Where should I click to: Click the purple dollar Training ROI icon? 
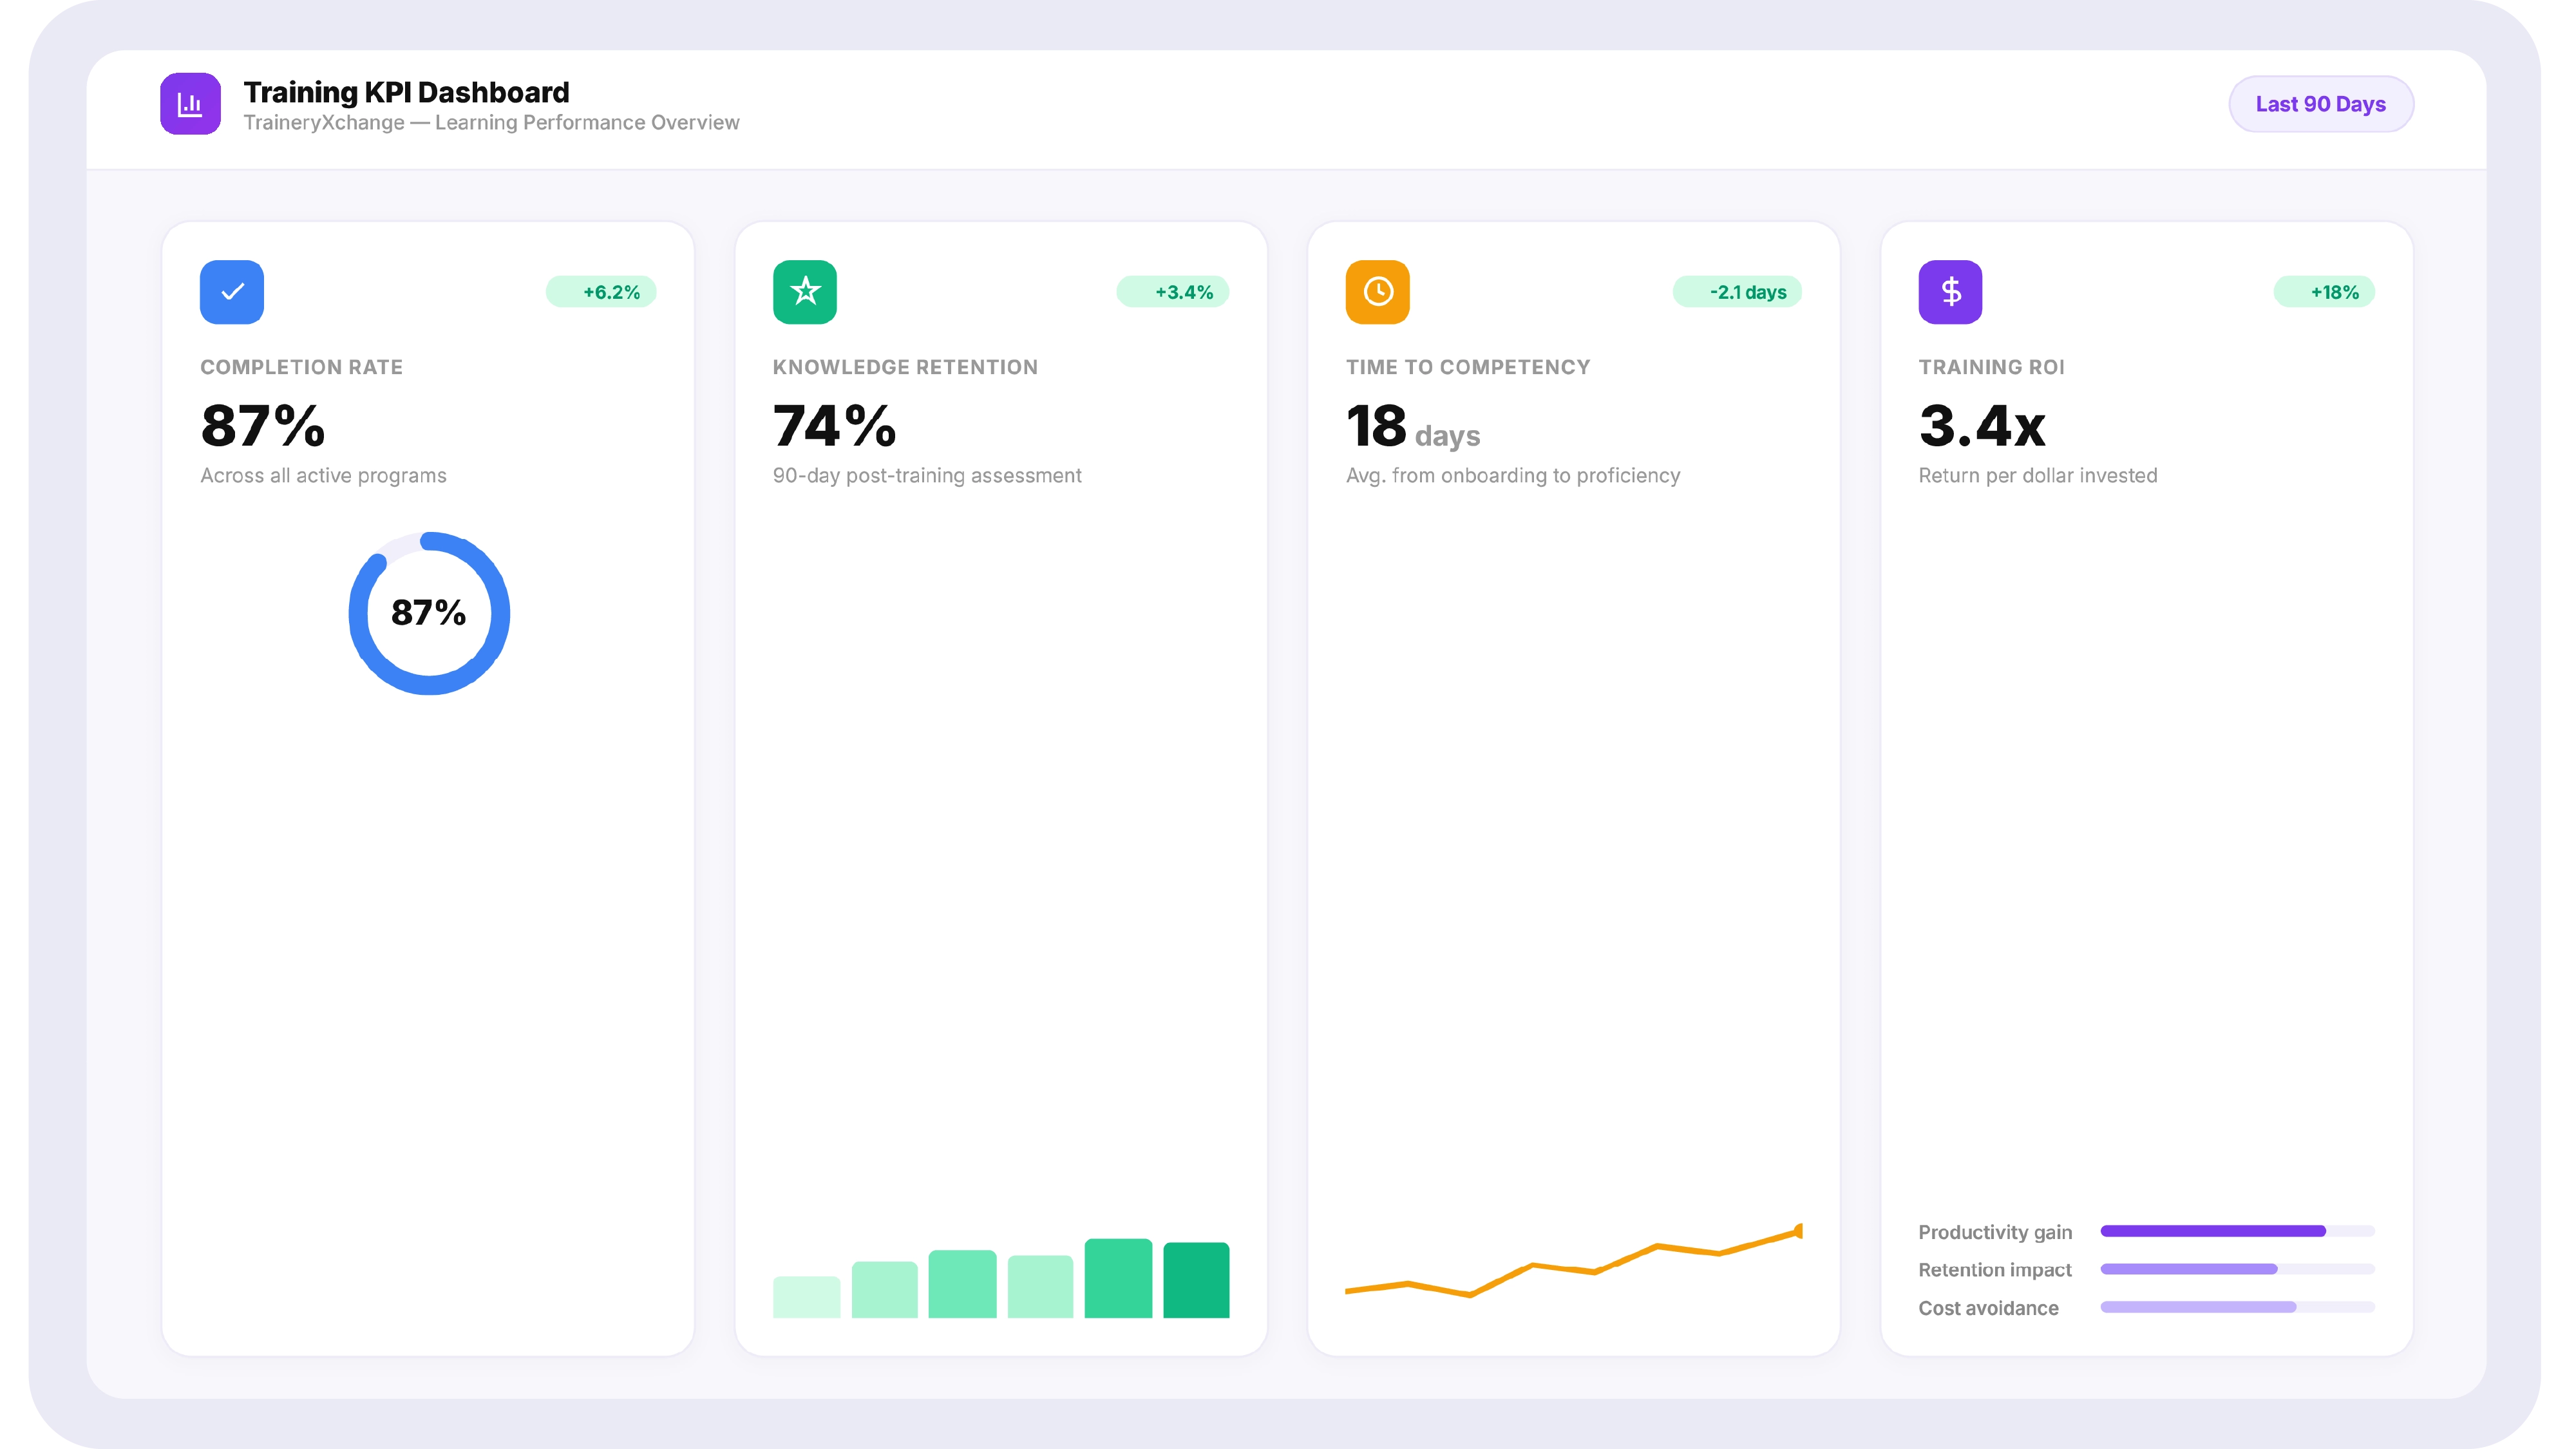(1950, 292)
